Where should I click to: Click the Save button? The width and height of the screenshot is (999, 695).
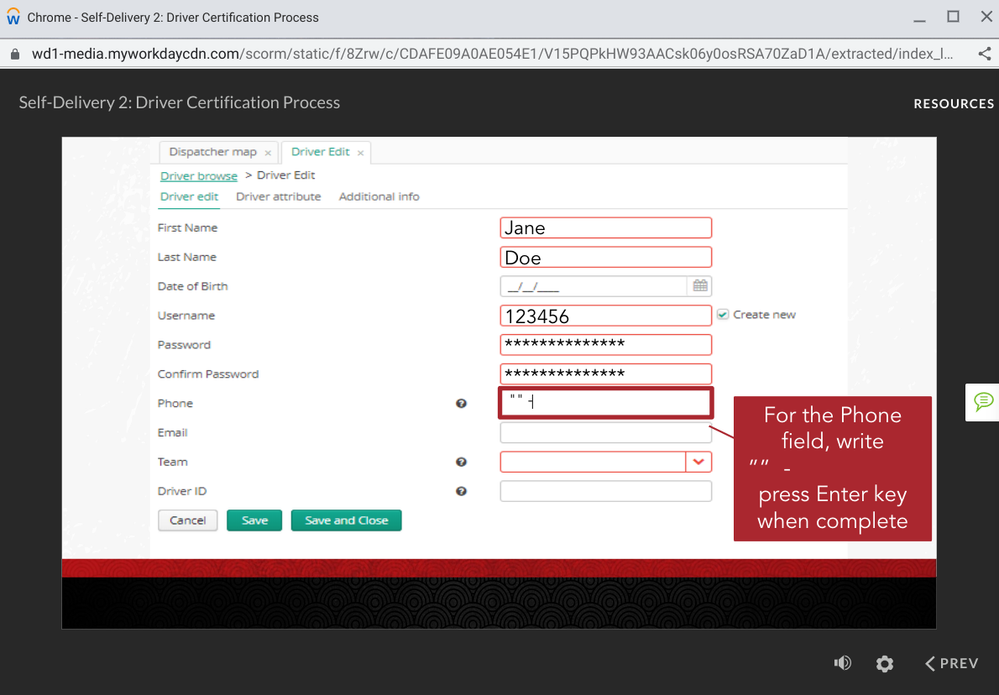tap(254, 520)
